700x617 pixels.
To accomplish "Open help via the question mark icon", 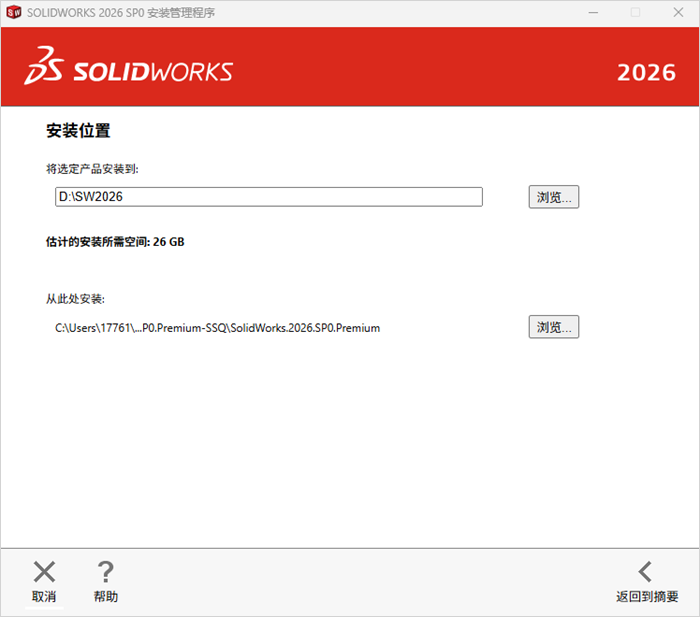I will point(105,572).
